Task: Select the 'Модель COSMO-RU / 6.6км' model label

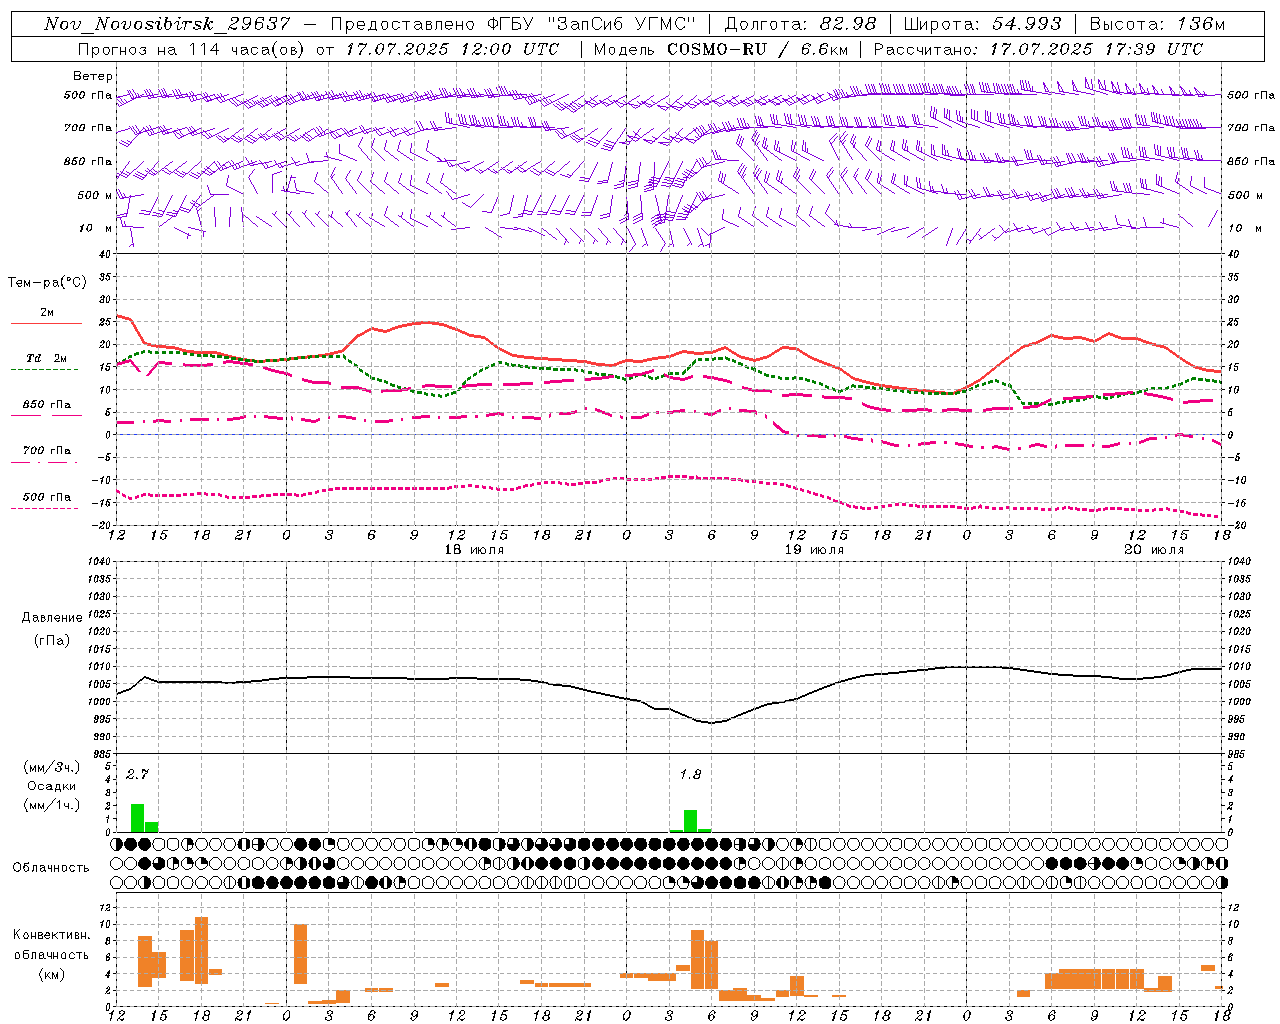Action: [721, 49]
